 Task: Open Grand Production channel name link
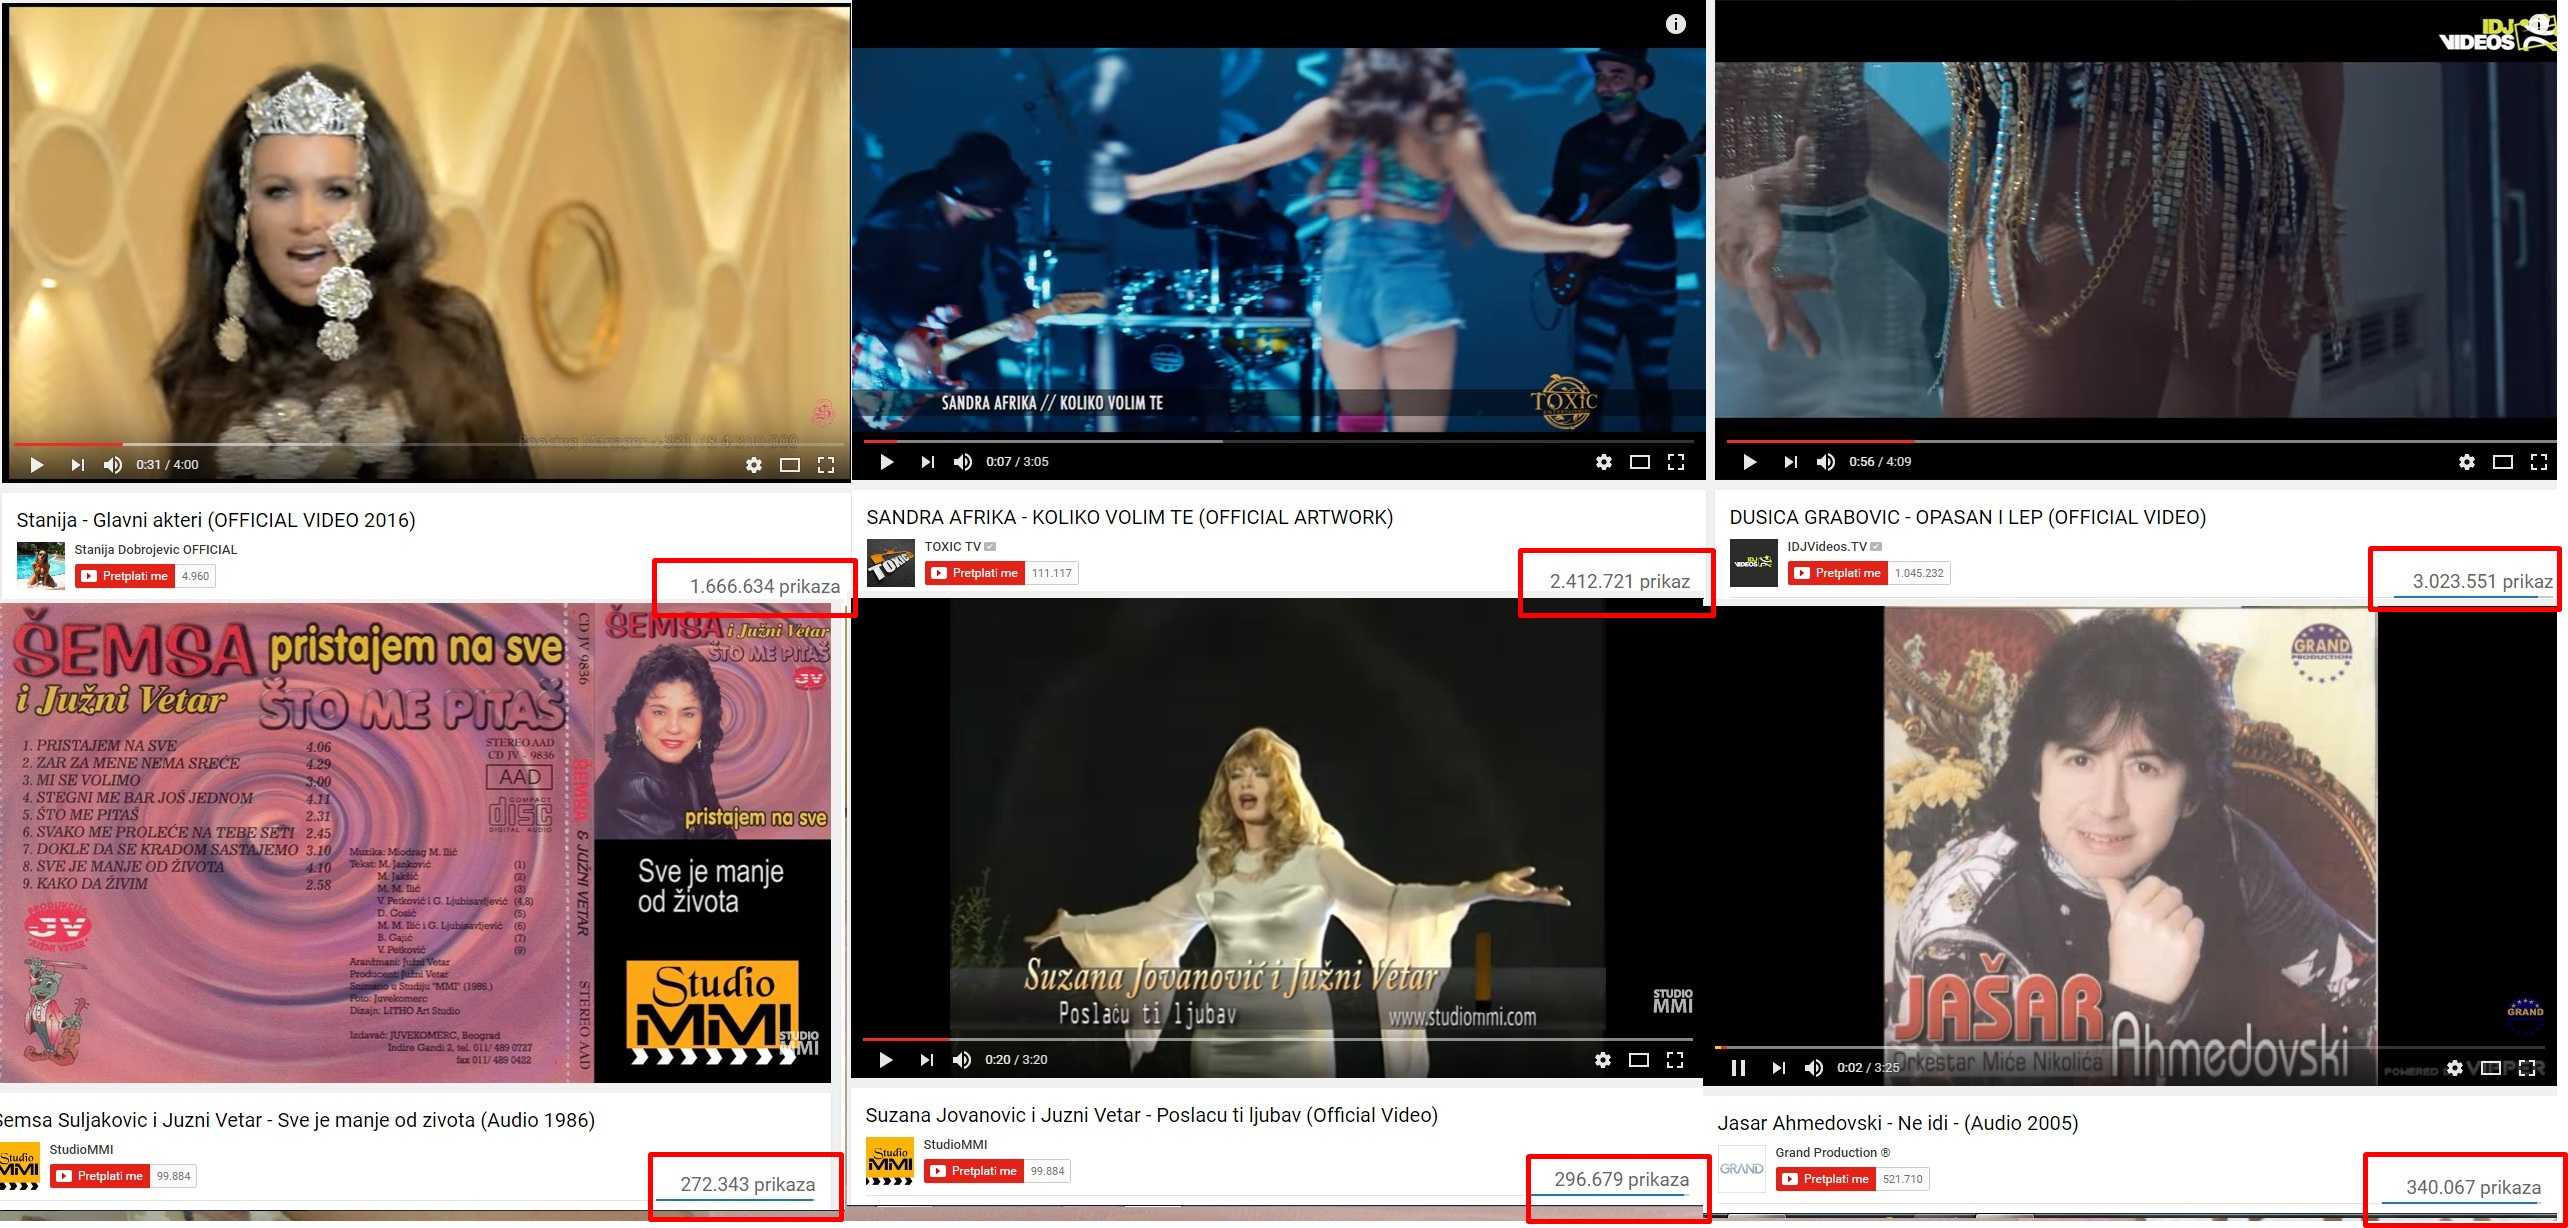pyautogui.click(x=1826, y=1152)
